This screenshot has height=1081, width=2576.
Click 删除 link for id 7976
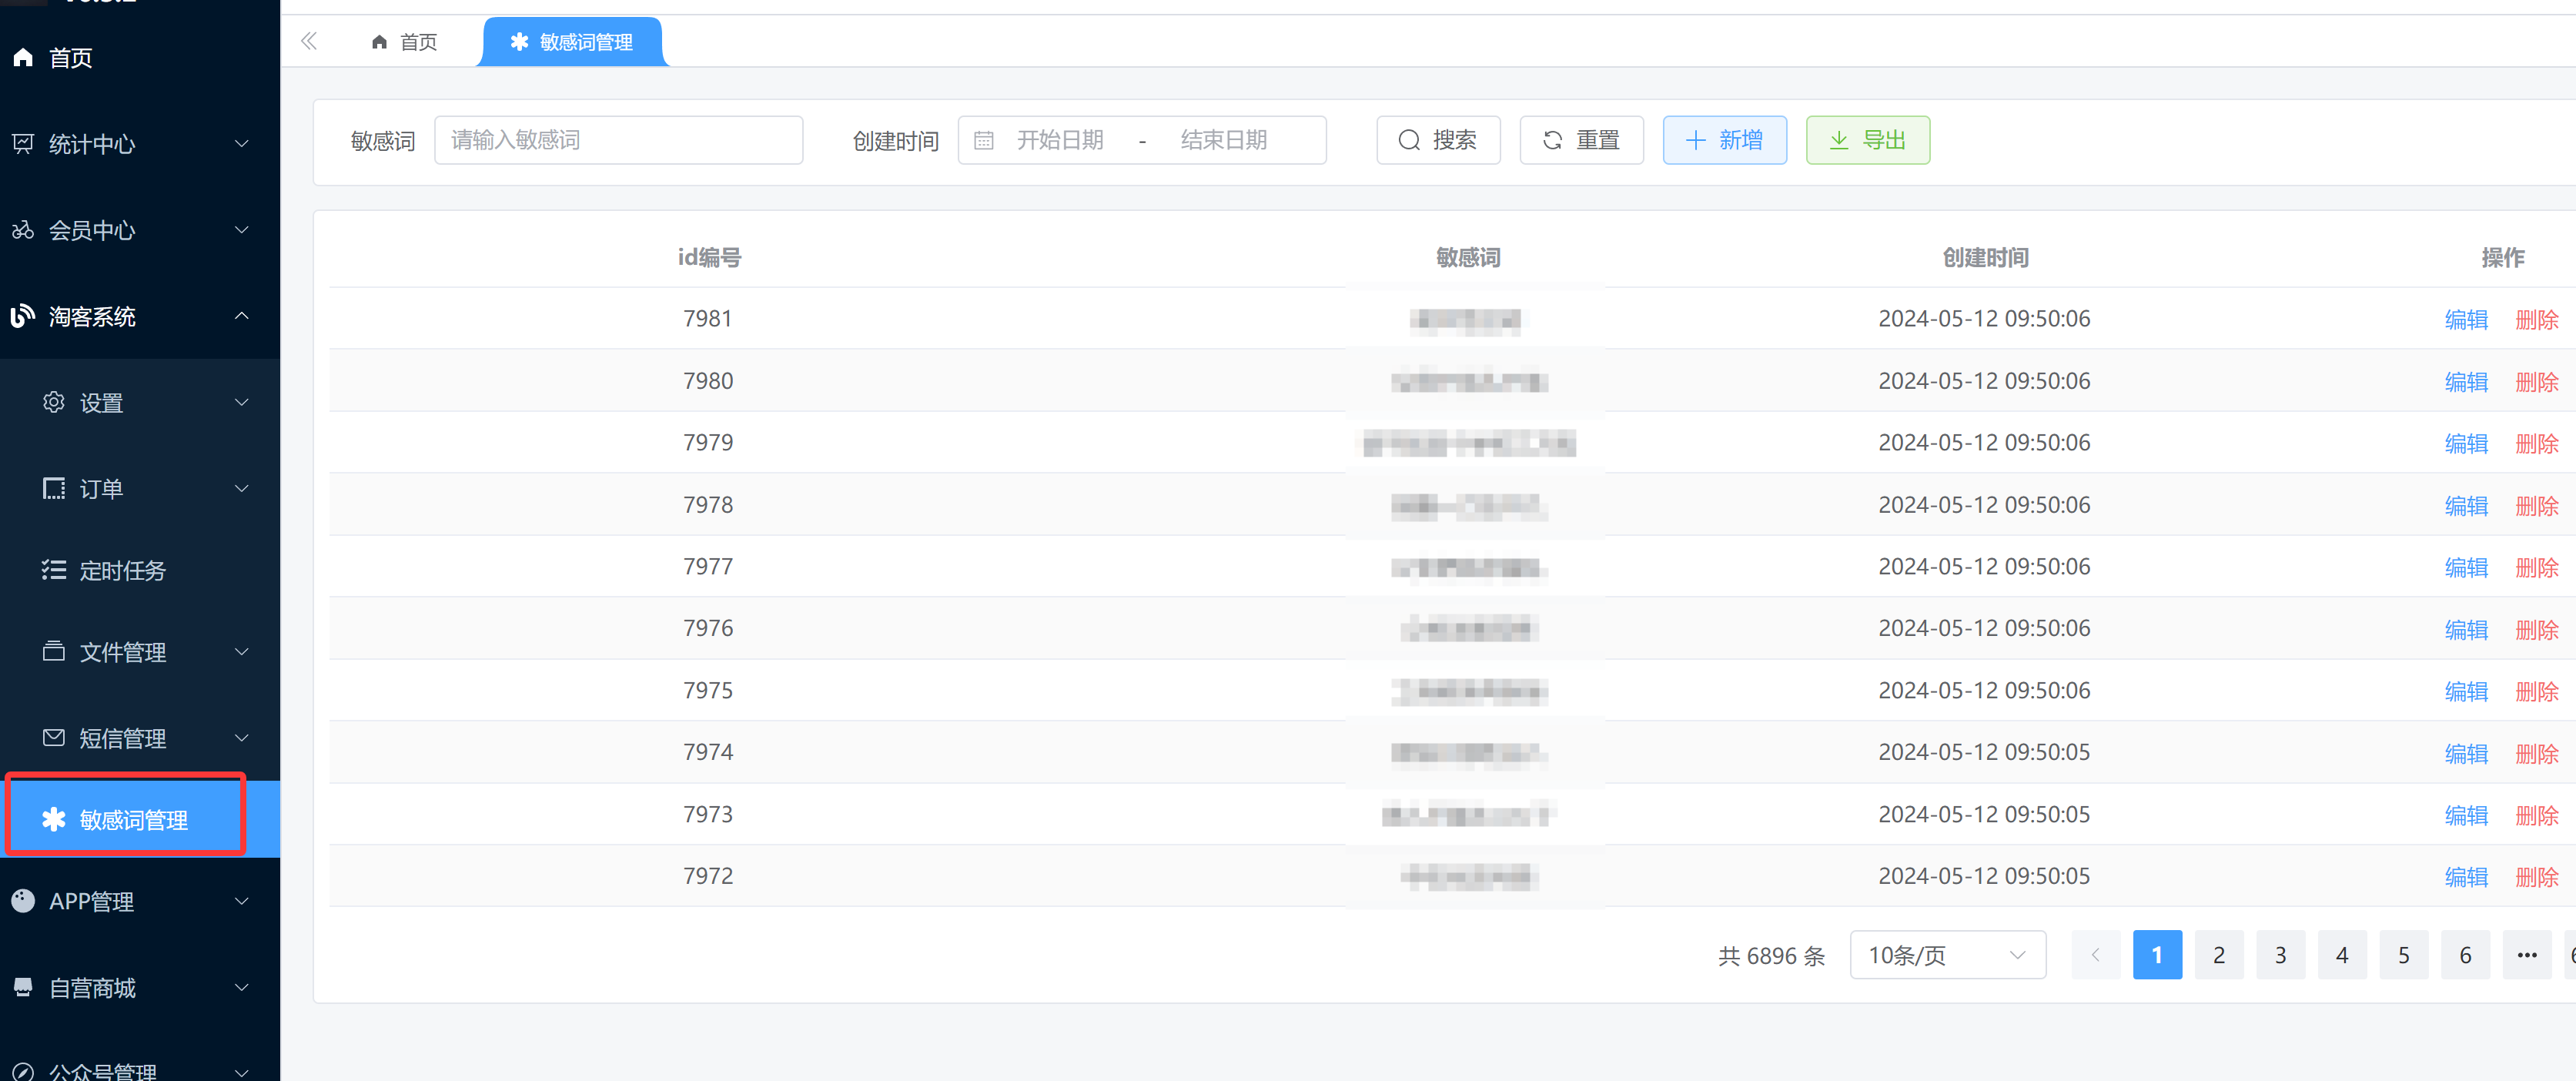[2536, 629]
